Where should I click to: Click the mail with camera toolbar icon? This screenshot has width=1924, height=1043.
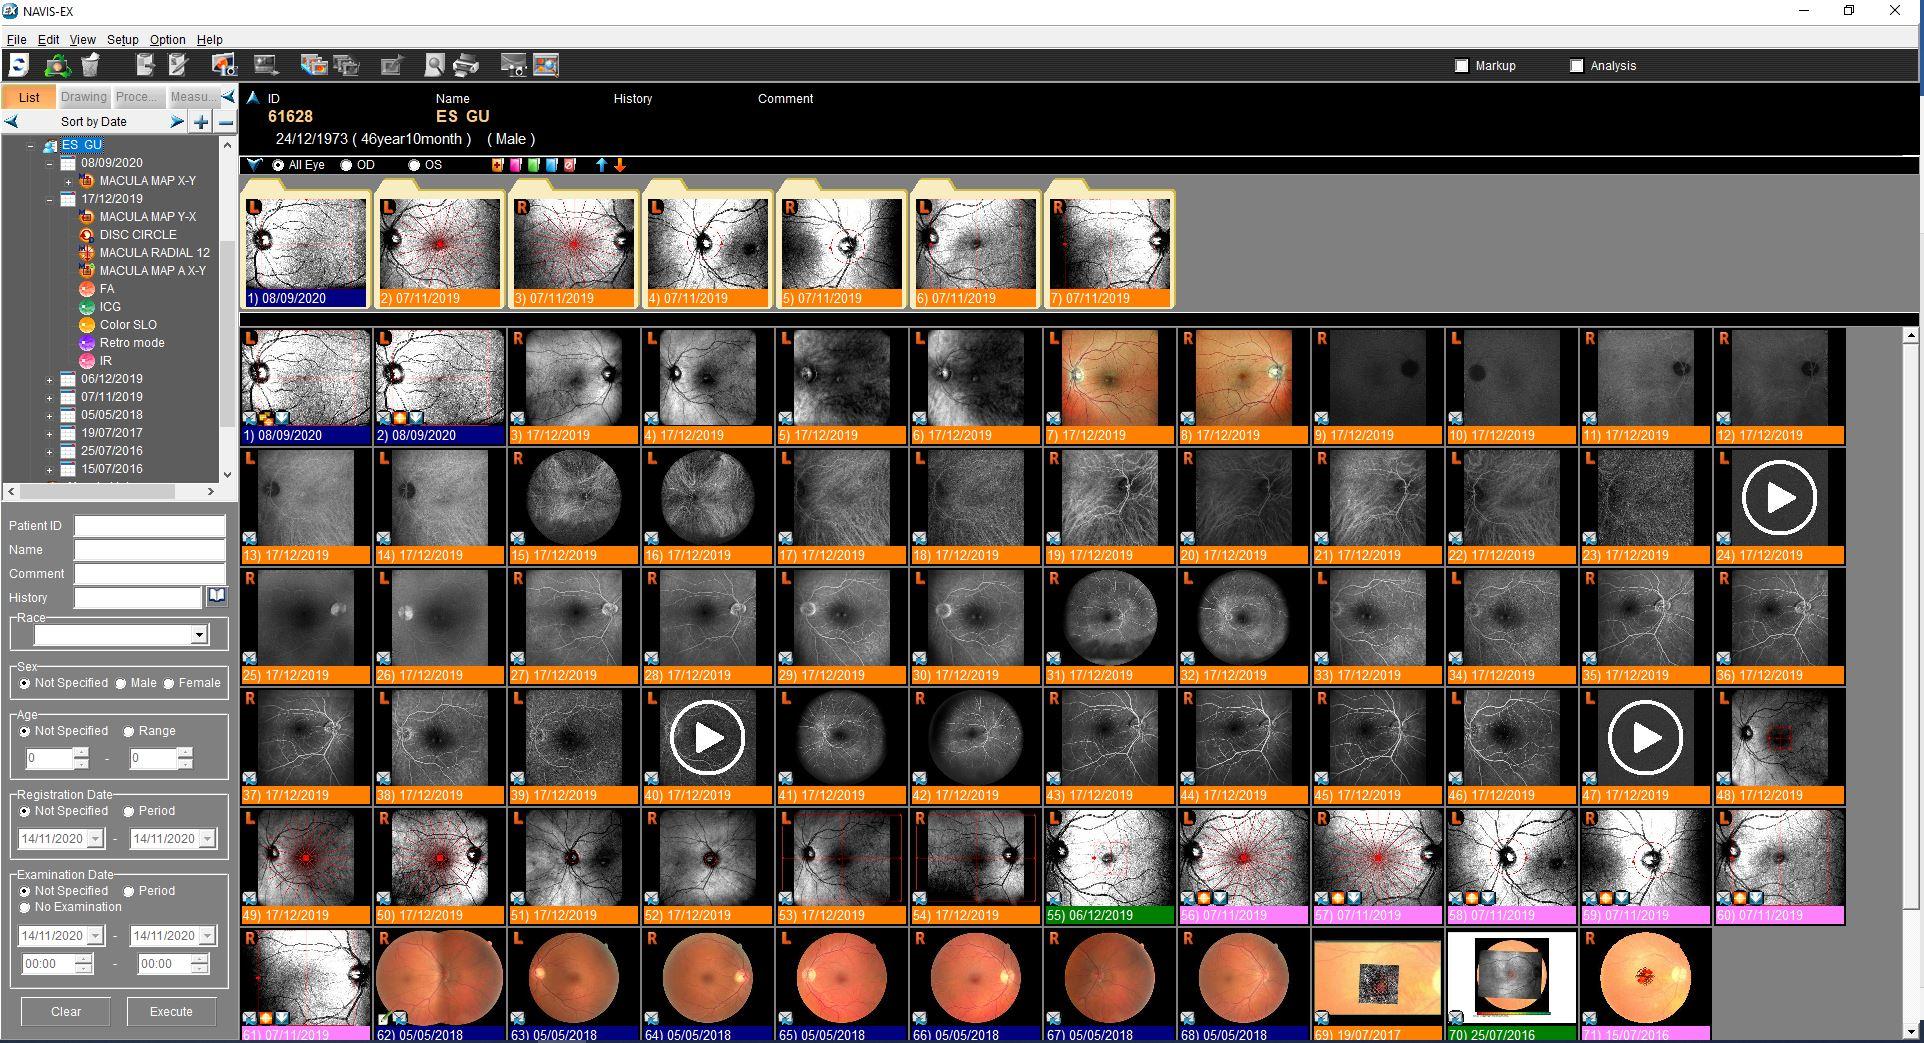click(513, 66)
